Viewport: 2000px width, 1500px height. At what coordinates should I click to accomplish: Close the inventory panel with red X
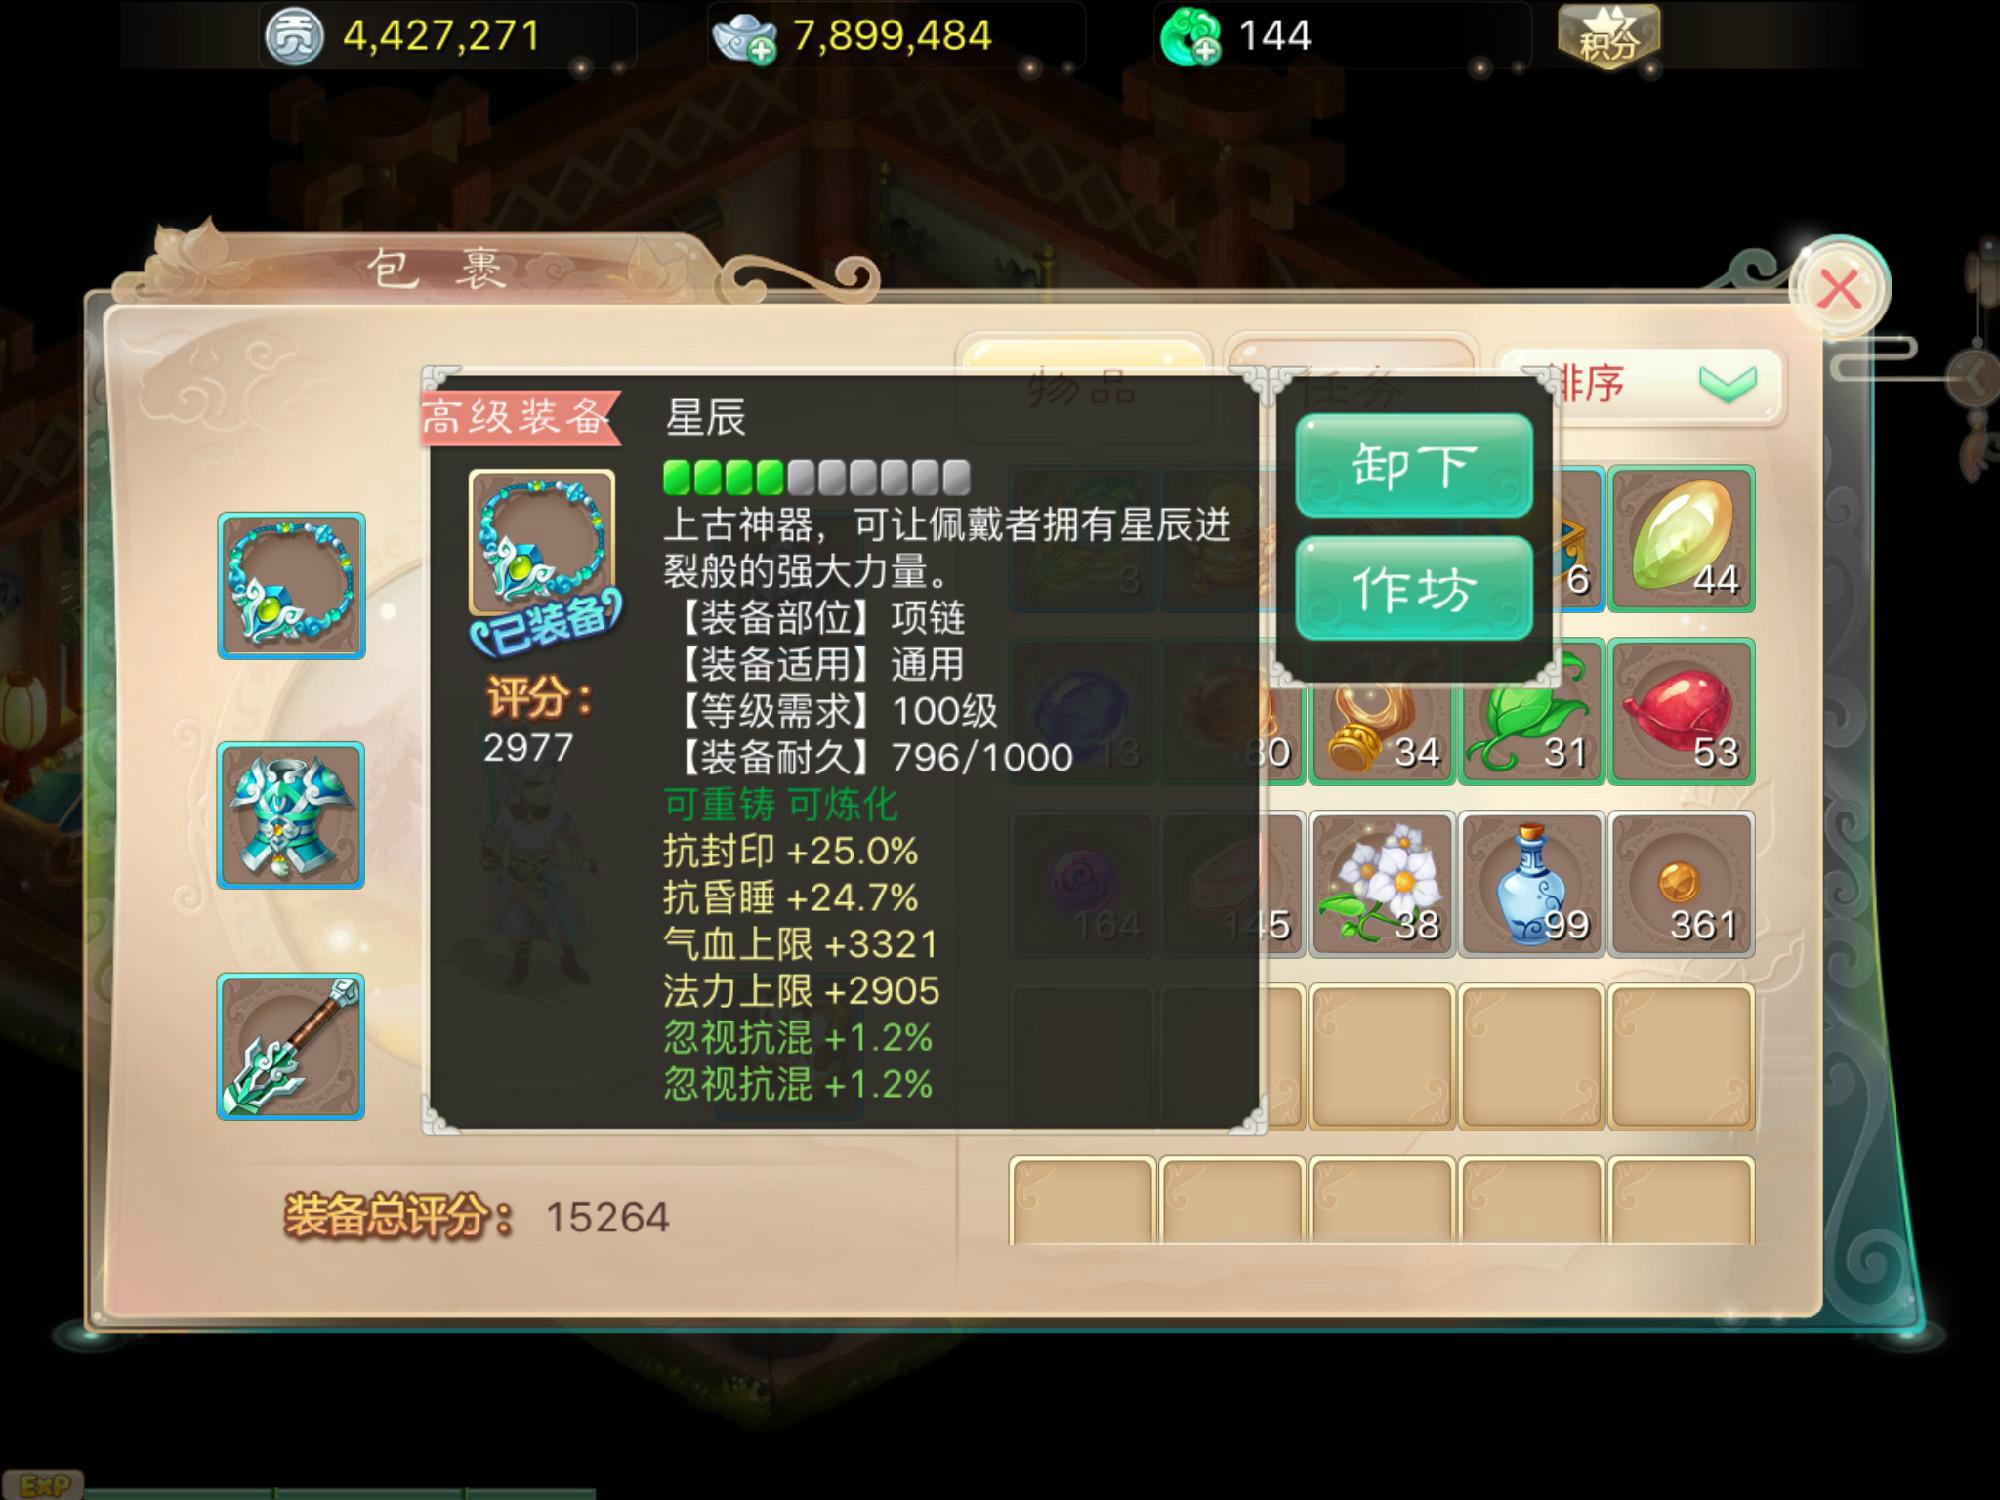[1839, 290]
